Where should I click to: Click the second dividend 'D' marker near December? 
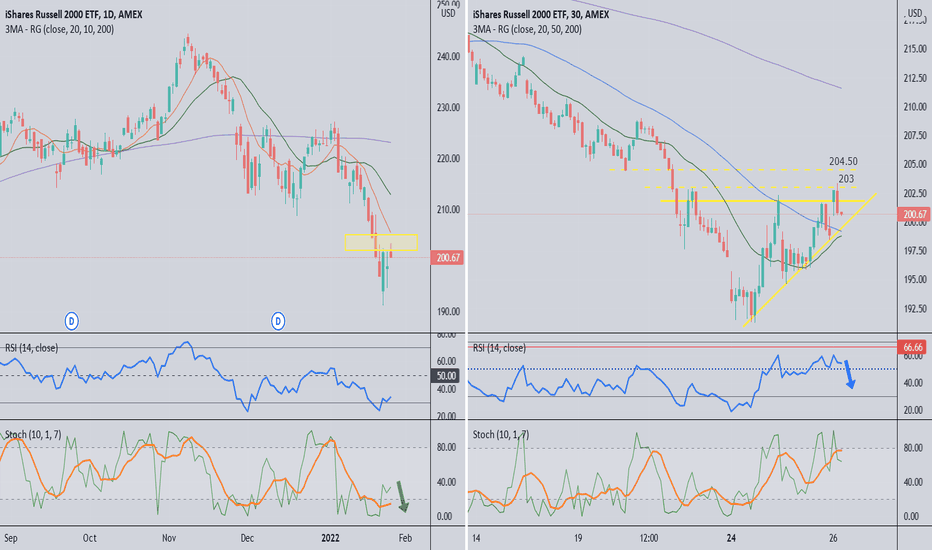tap(278, 321)
